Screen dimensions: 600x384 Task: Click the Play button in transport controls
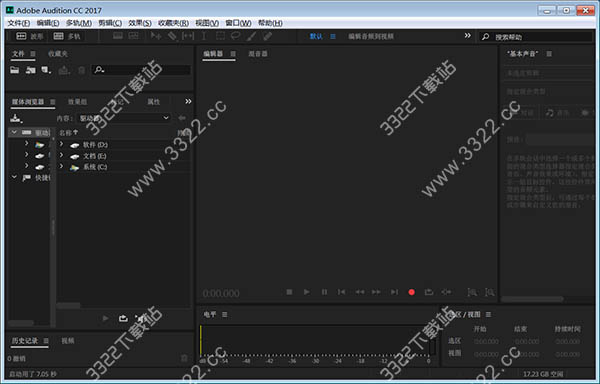[307, 292]
